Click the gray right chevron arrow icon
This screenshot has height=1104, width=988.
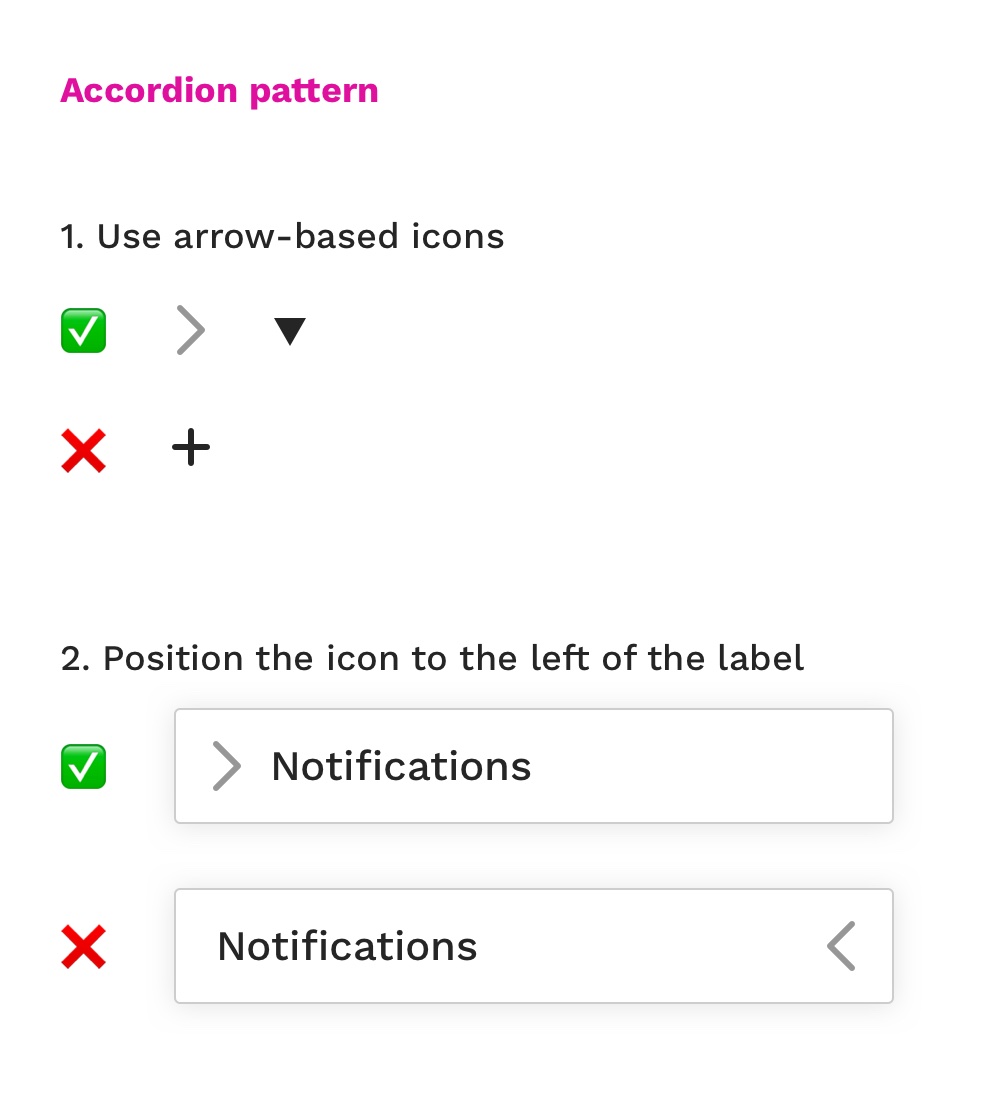pyautogui.click(x=190, y=330)
